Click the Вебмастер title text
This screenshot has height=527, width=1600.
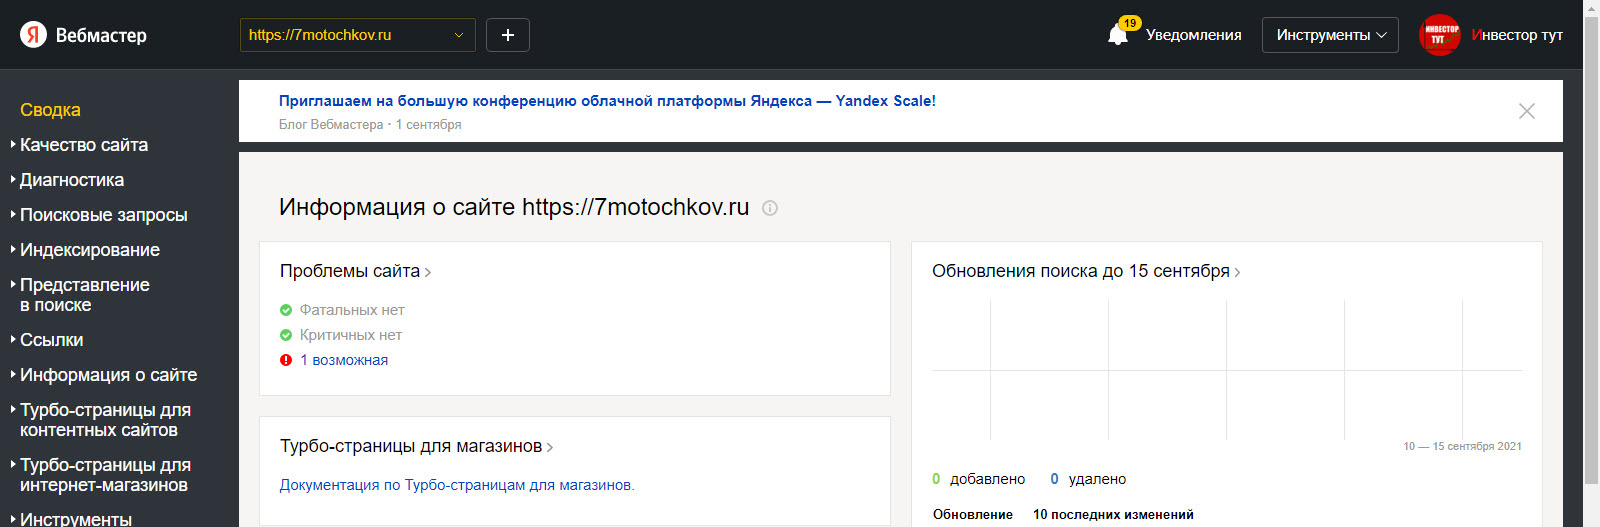[101, 35]
